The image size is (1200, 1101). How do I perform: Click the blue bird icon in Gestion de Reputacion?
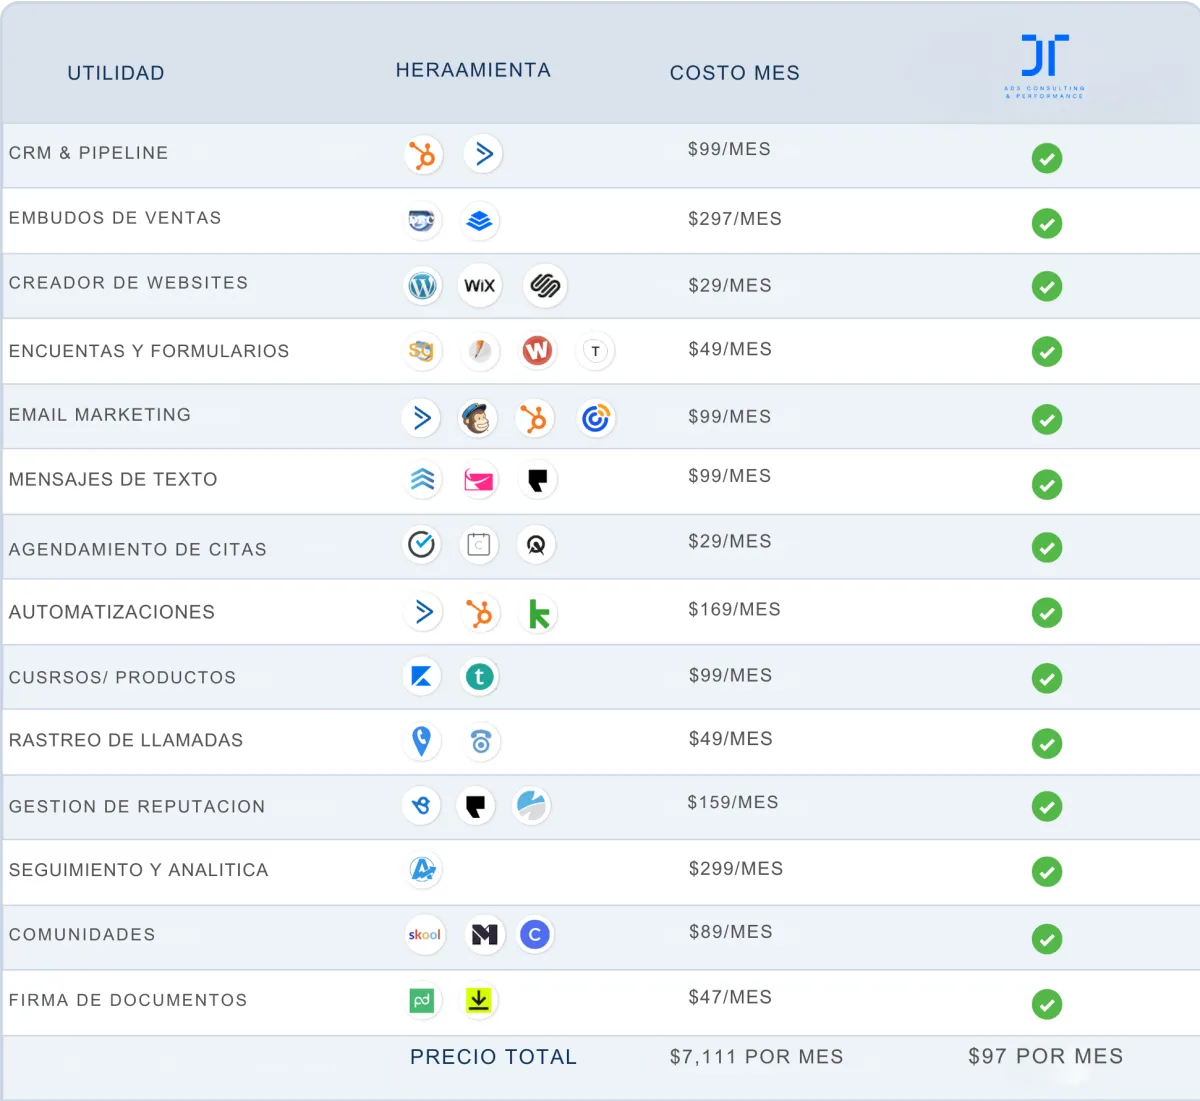coord(421,805)
